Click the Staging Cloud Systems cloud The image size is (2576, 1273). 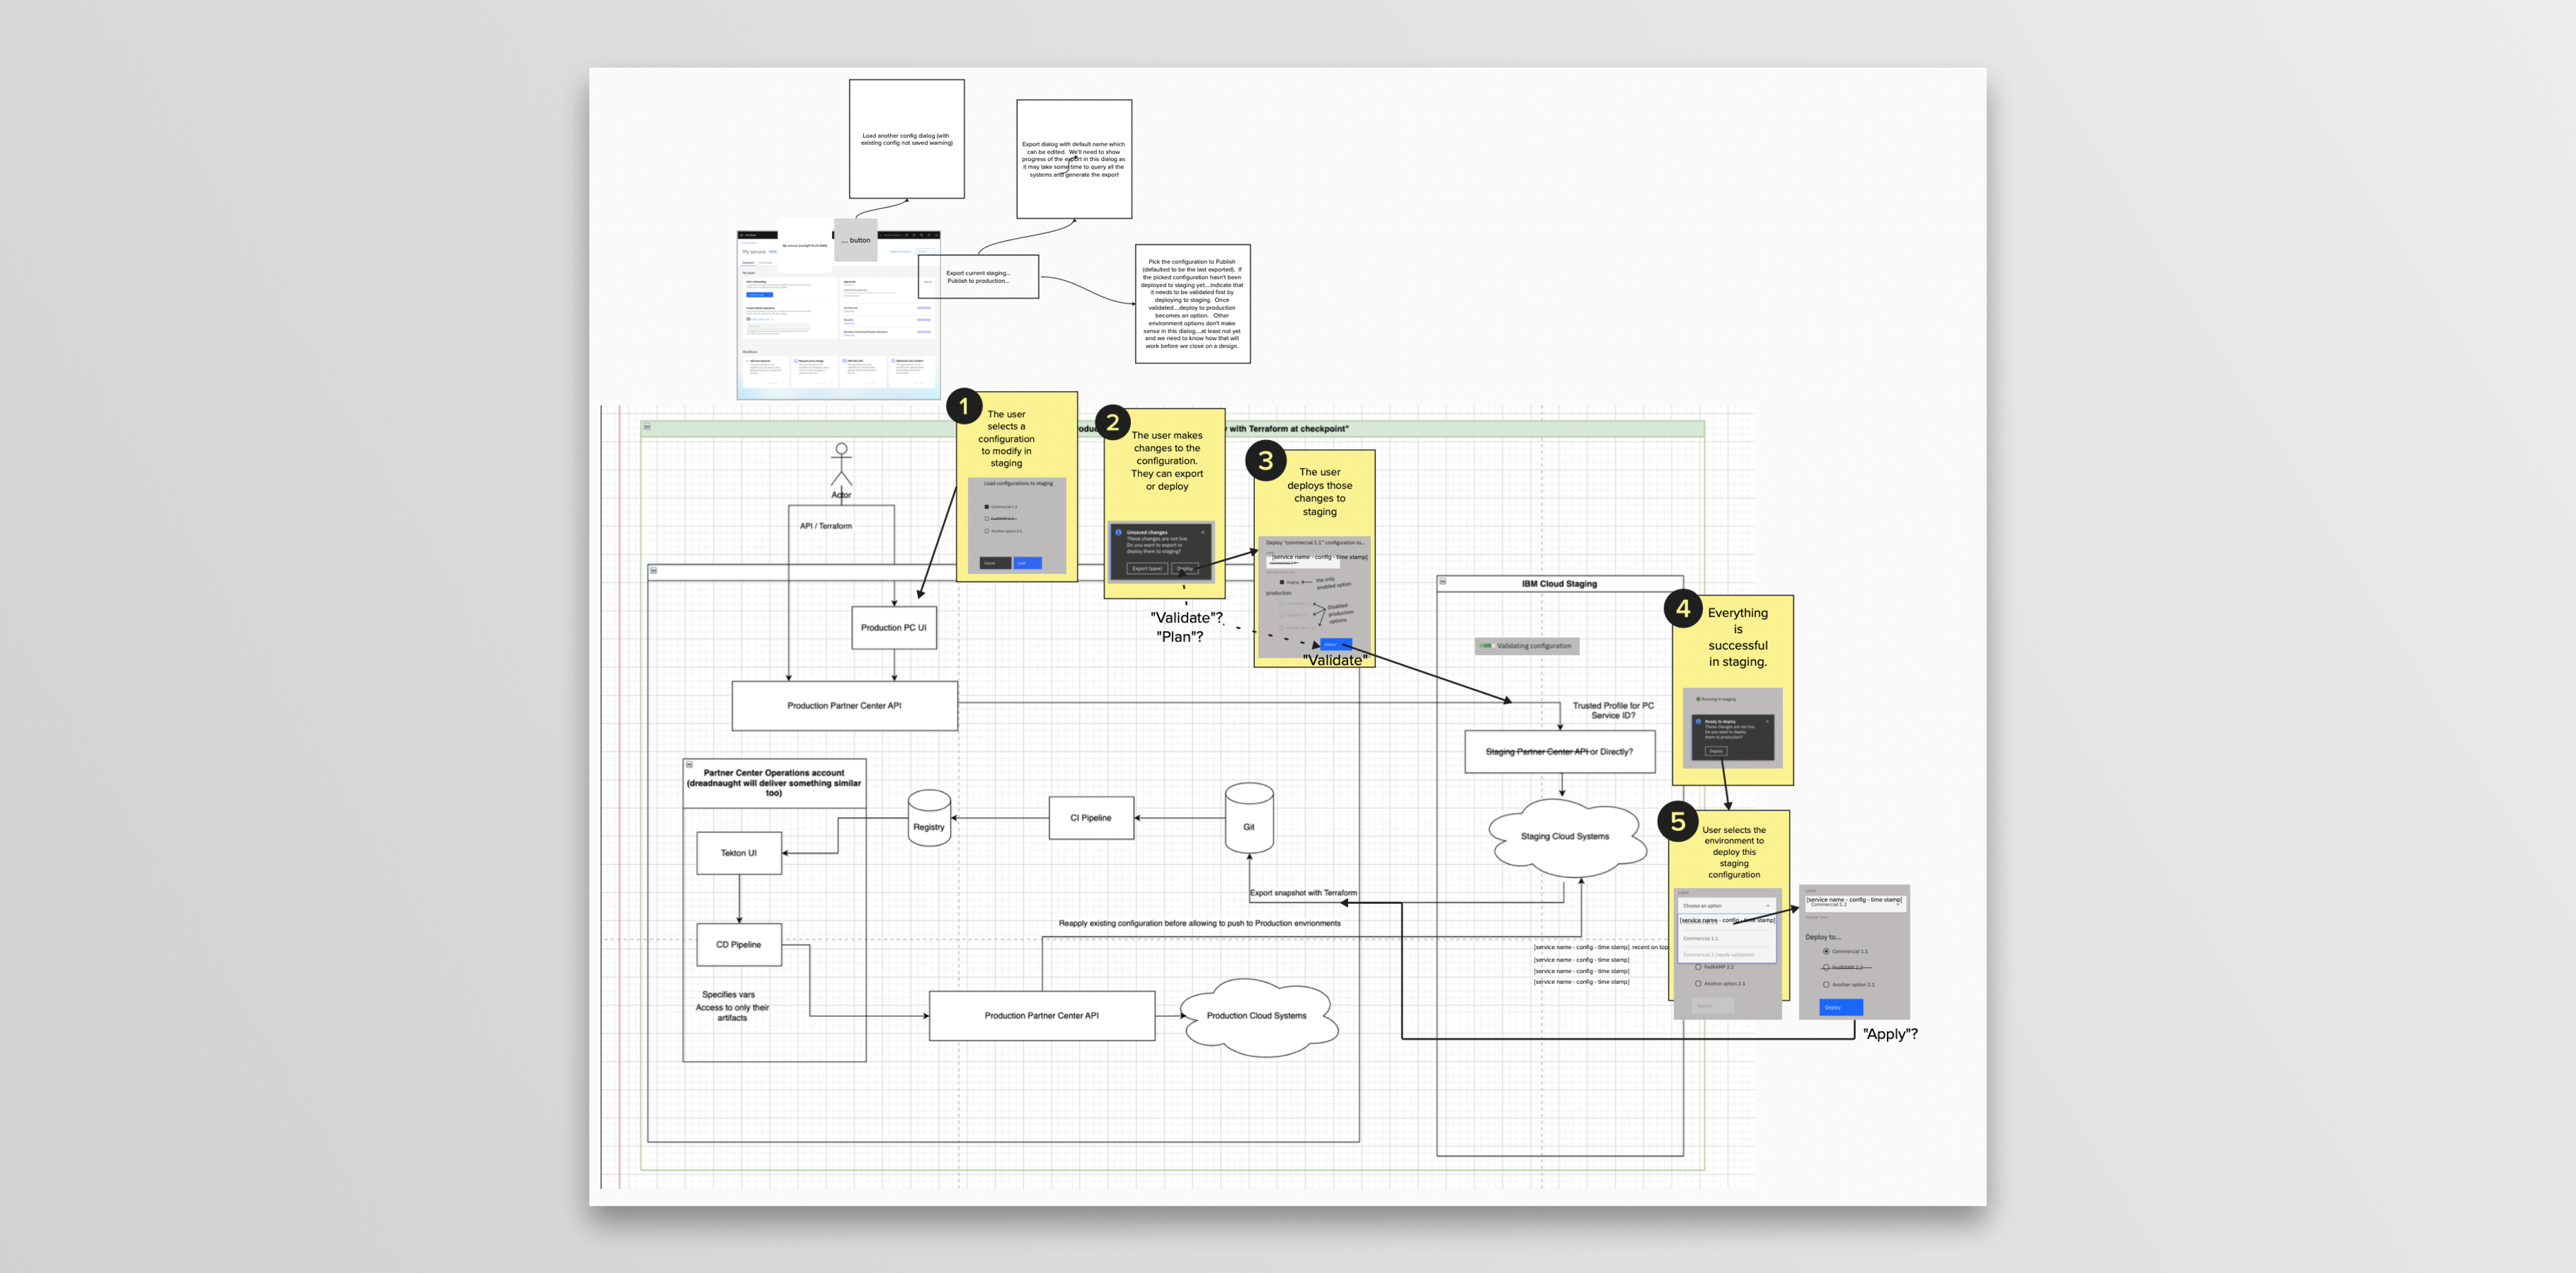[1565, 837]
